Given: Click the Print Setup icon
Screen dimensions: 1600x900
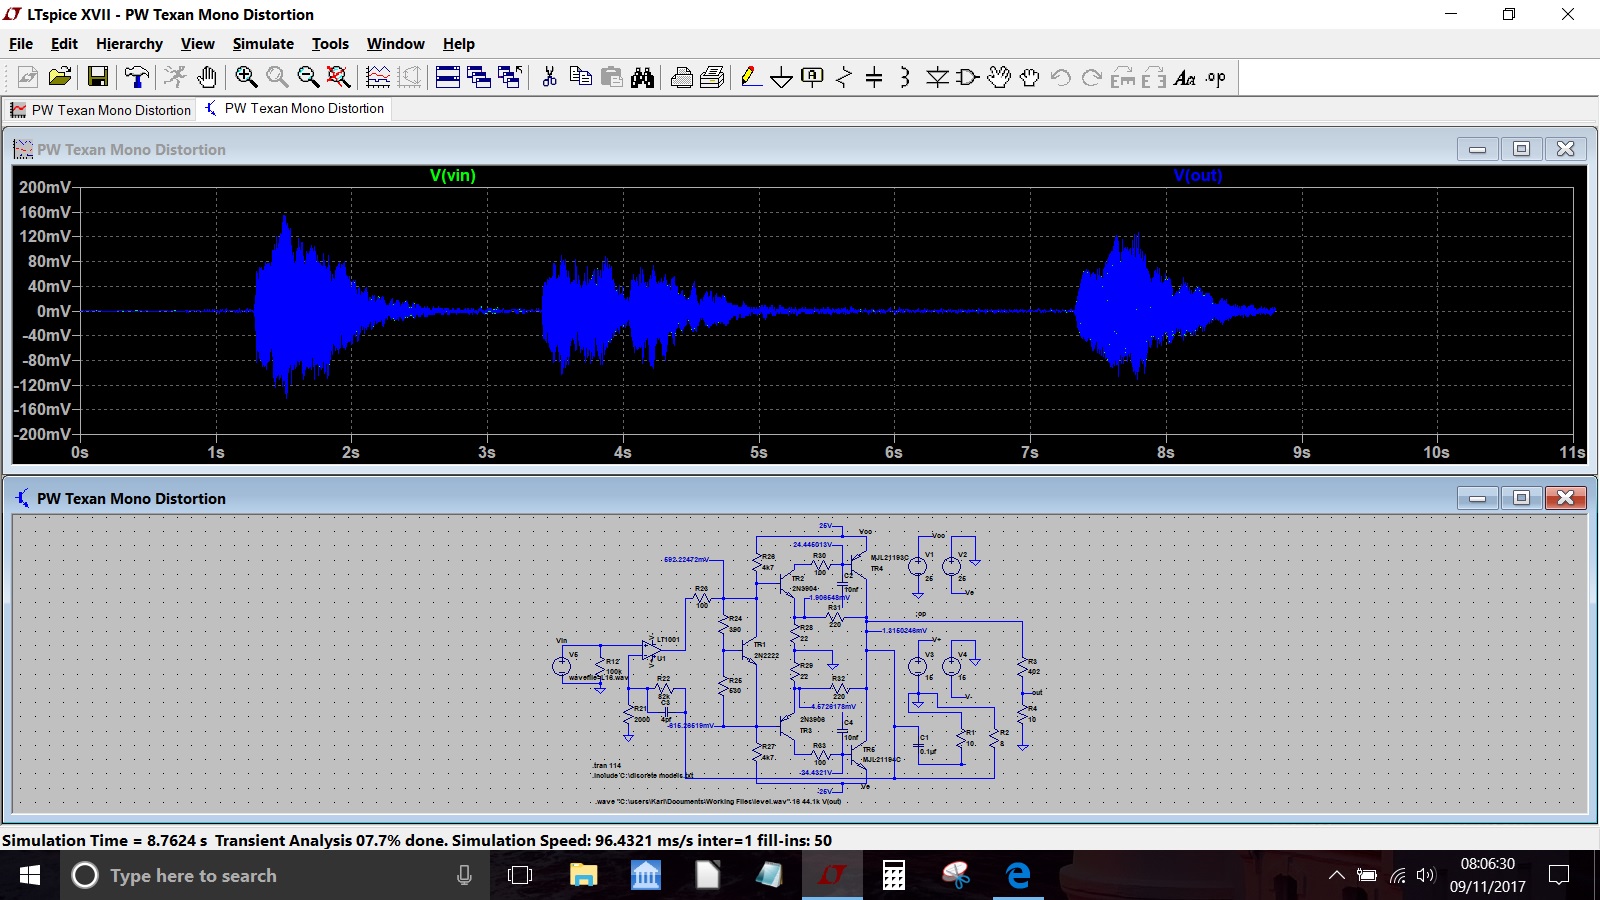Looking at the screenshot, I should (682, 77).
